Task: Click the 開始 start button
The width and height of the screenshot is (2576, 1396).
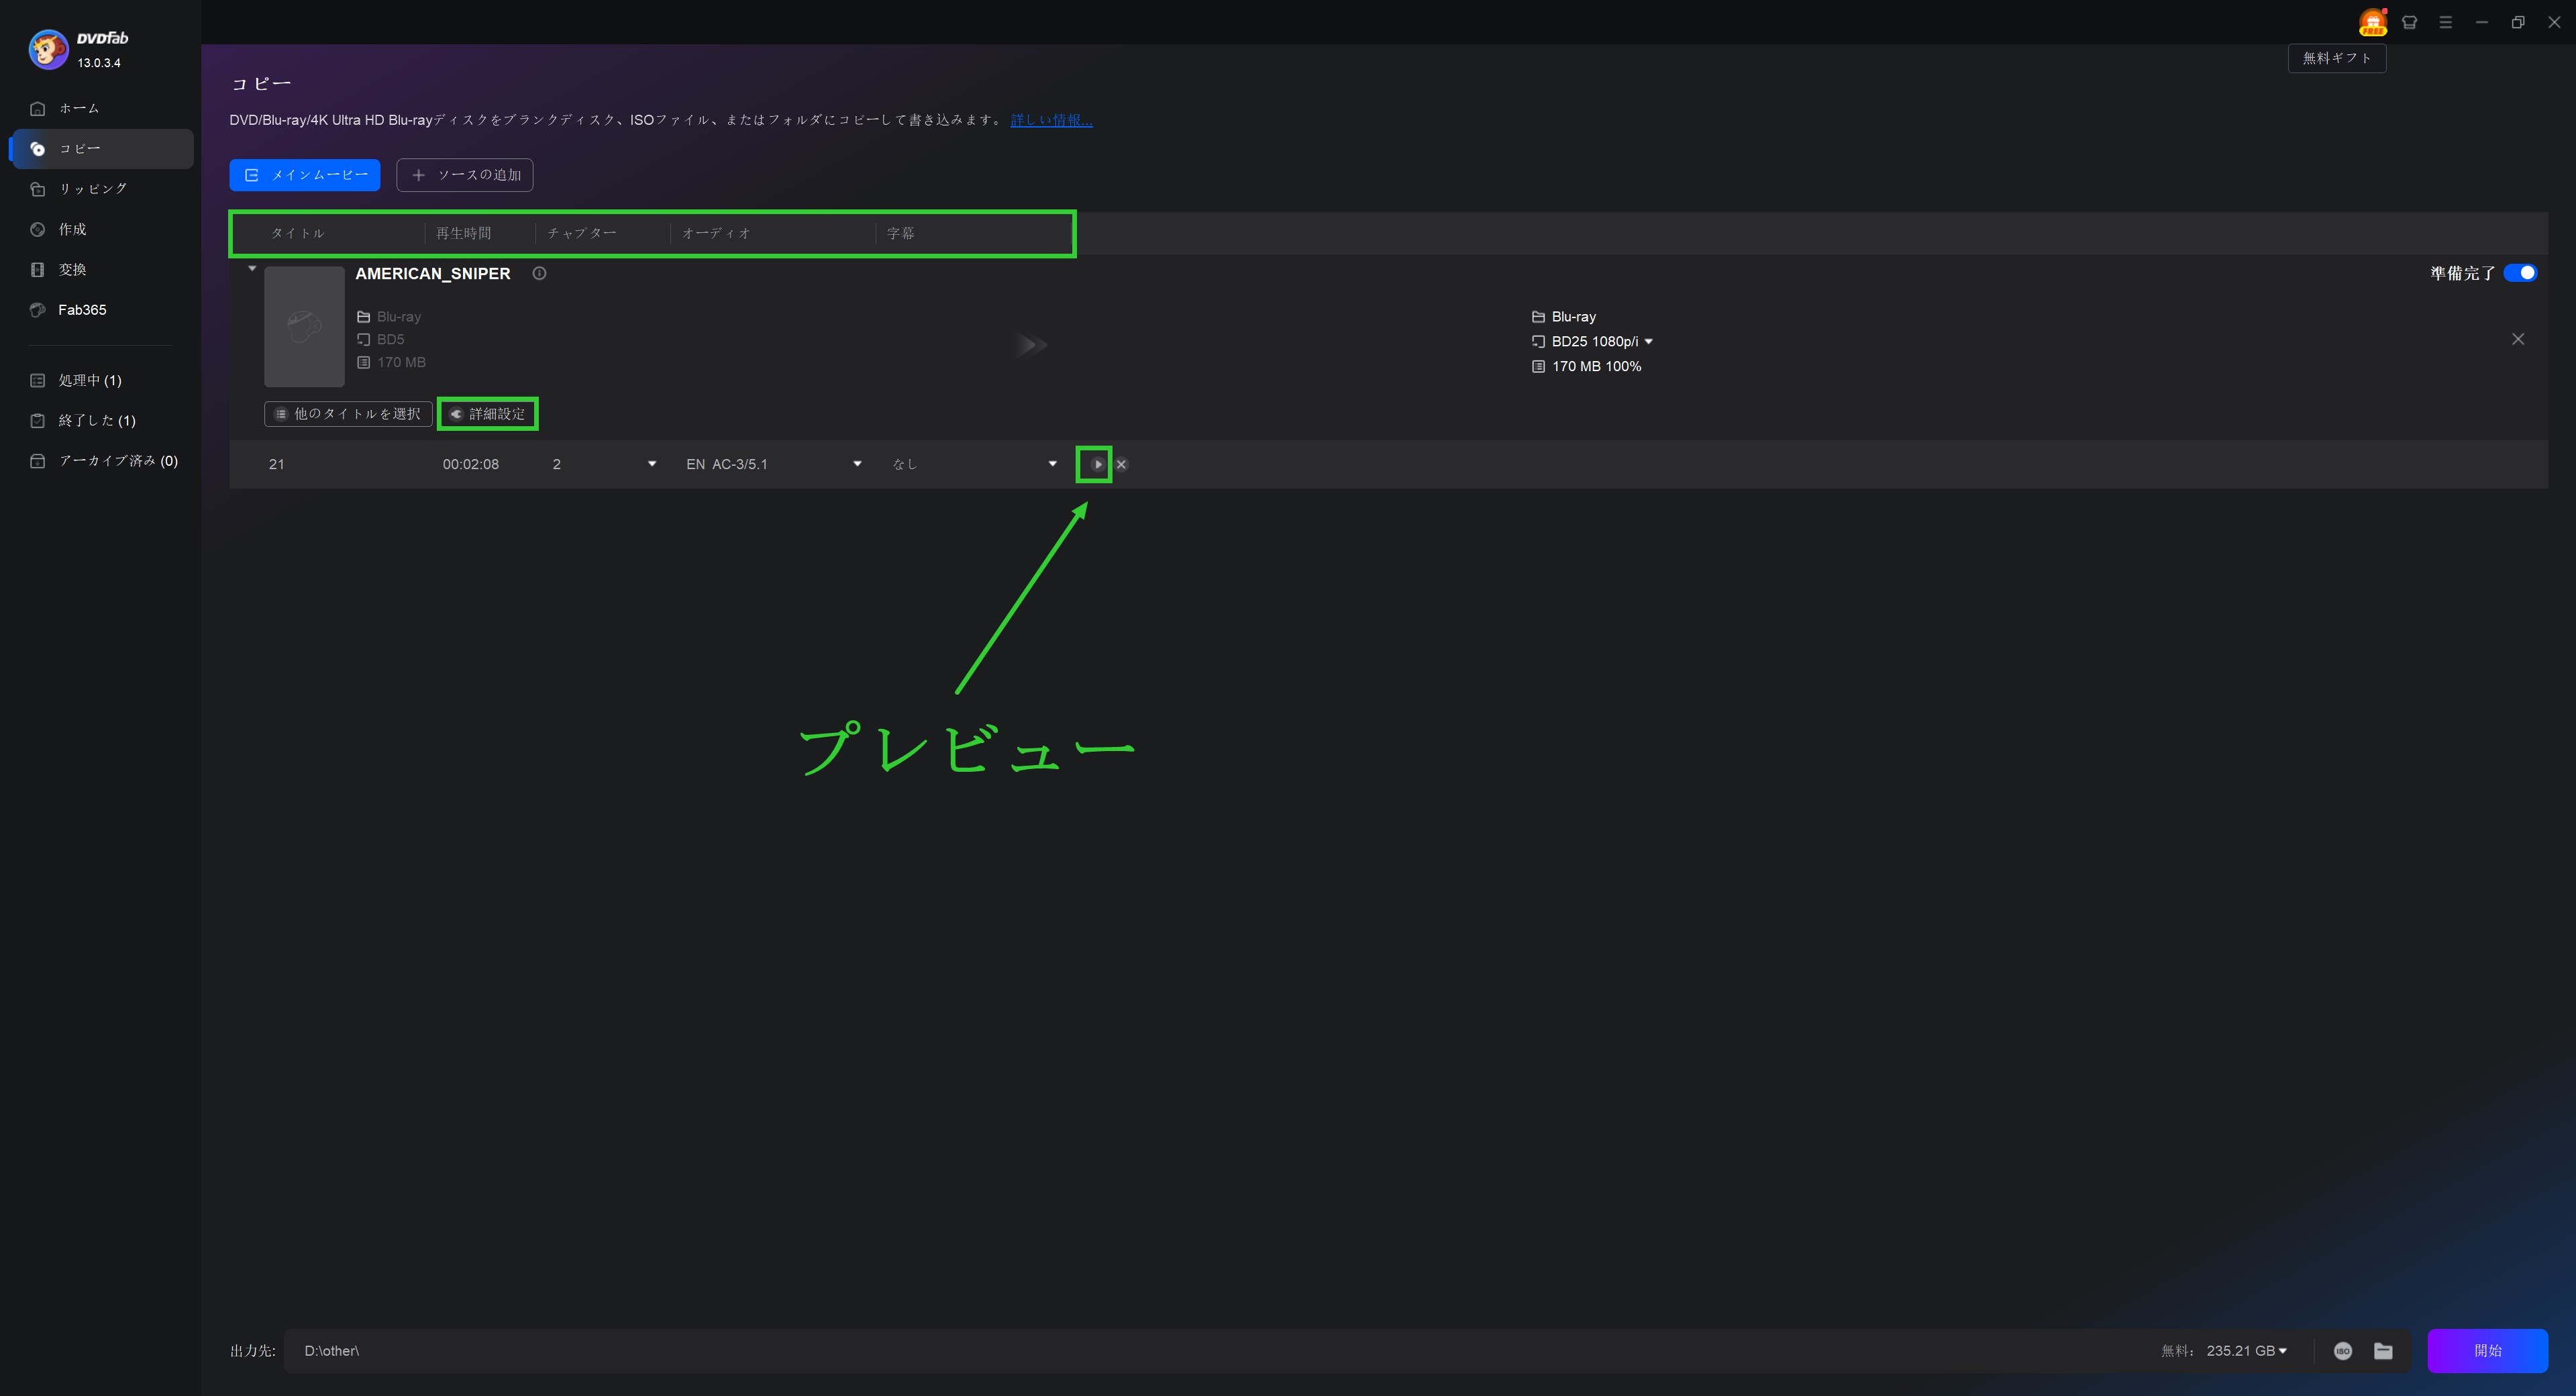Action: pos(2487,1351)
